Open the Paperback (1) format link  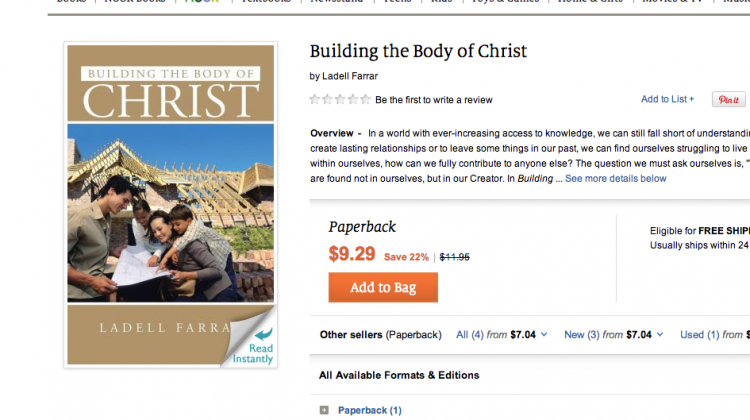tap(369, 410)
